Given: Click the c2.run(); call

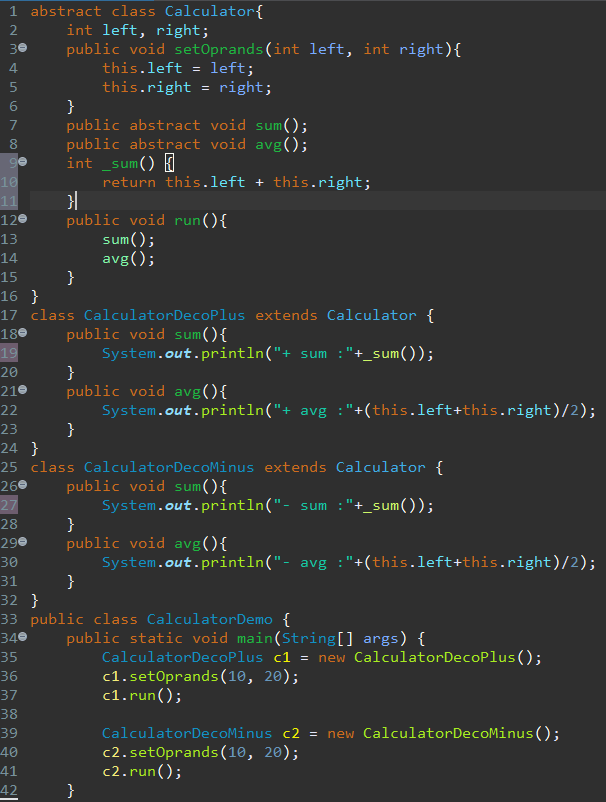Looking at the screenshot, I should click(x=142, y=771).
